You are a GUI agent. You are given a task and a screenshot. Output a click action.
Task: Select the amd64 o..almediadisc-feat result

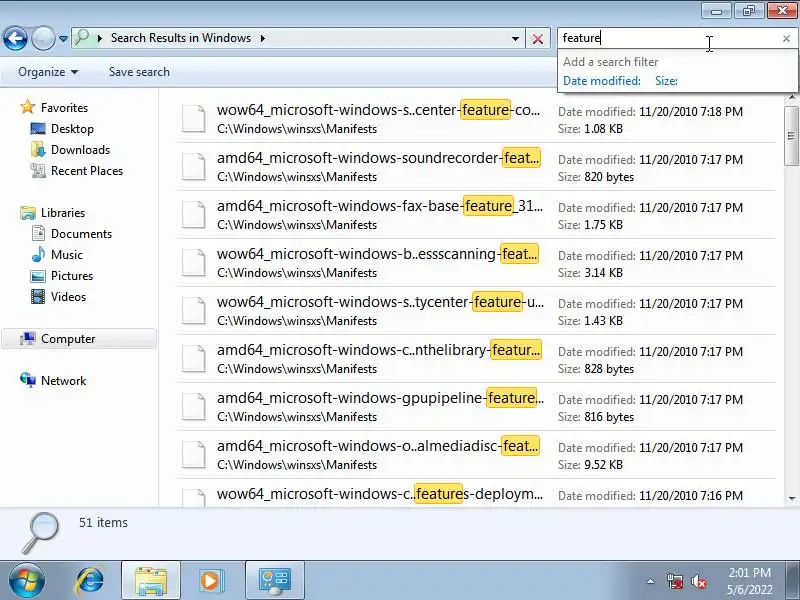pos(476,455)
